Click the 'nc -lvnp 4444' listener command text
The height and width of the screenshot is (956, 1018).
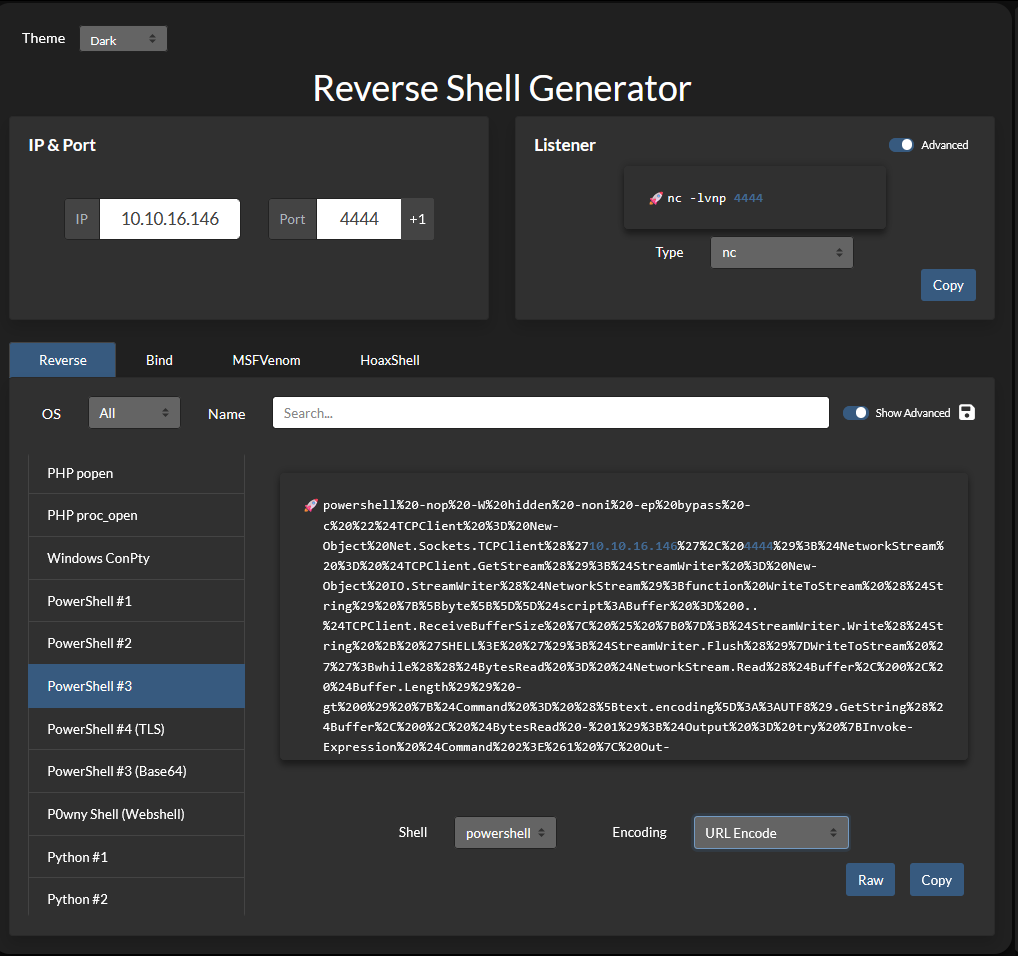(x=715, y=199)
